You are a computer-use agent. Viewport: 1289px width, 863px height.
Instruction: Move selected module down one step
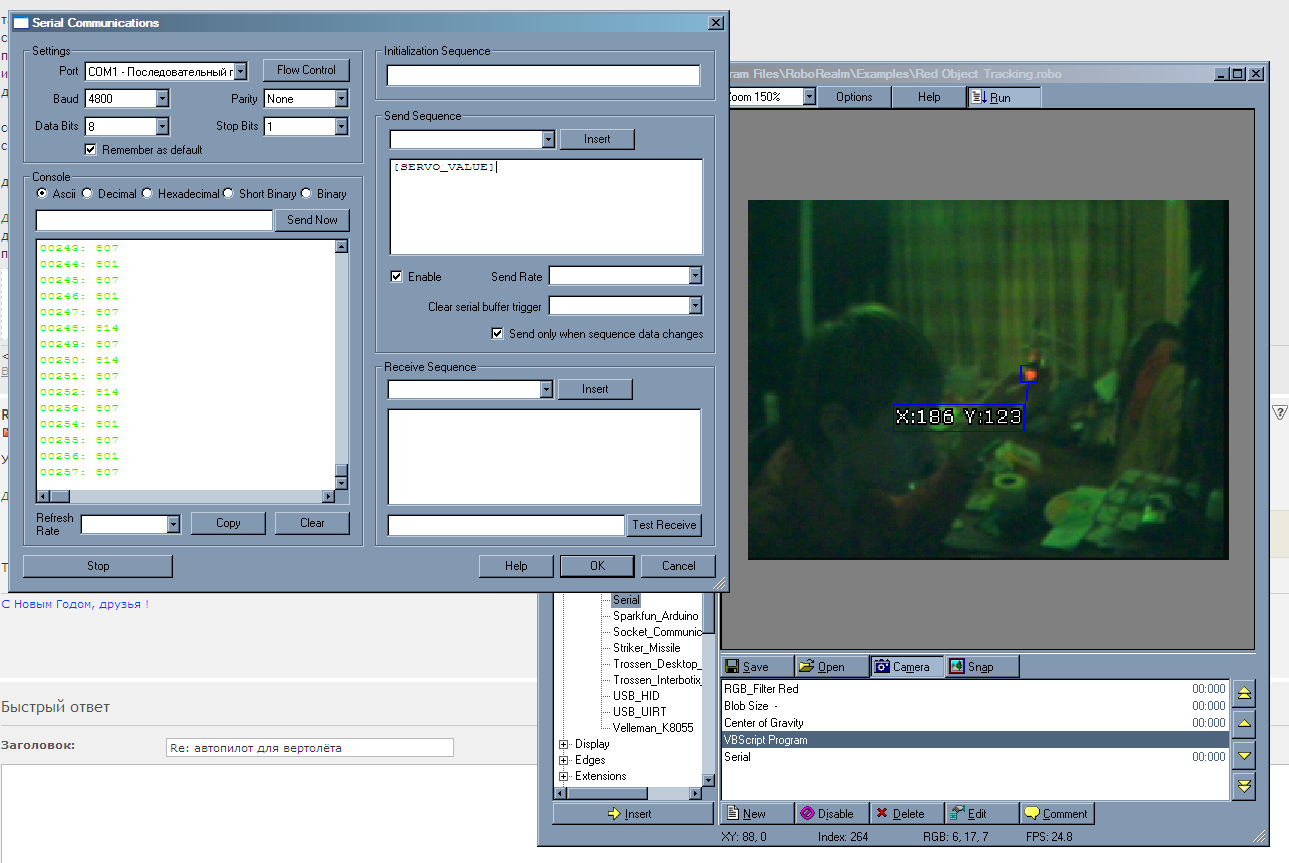[x=1244, y=755]
